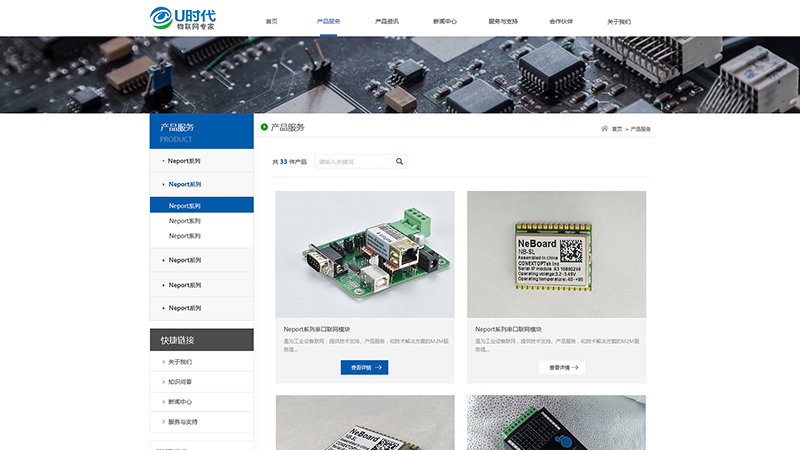This screenshot has width=800, height=450.
Task: Click the magnifier search icon in the keyword box
Action: [x=399, y=161]
